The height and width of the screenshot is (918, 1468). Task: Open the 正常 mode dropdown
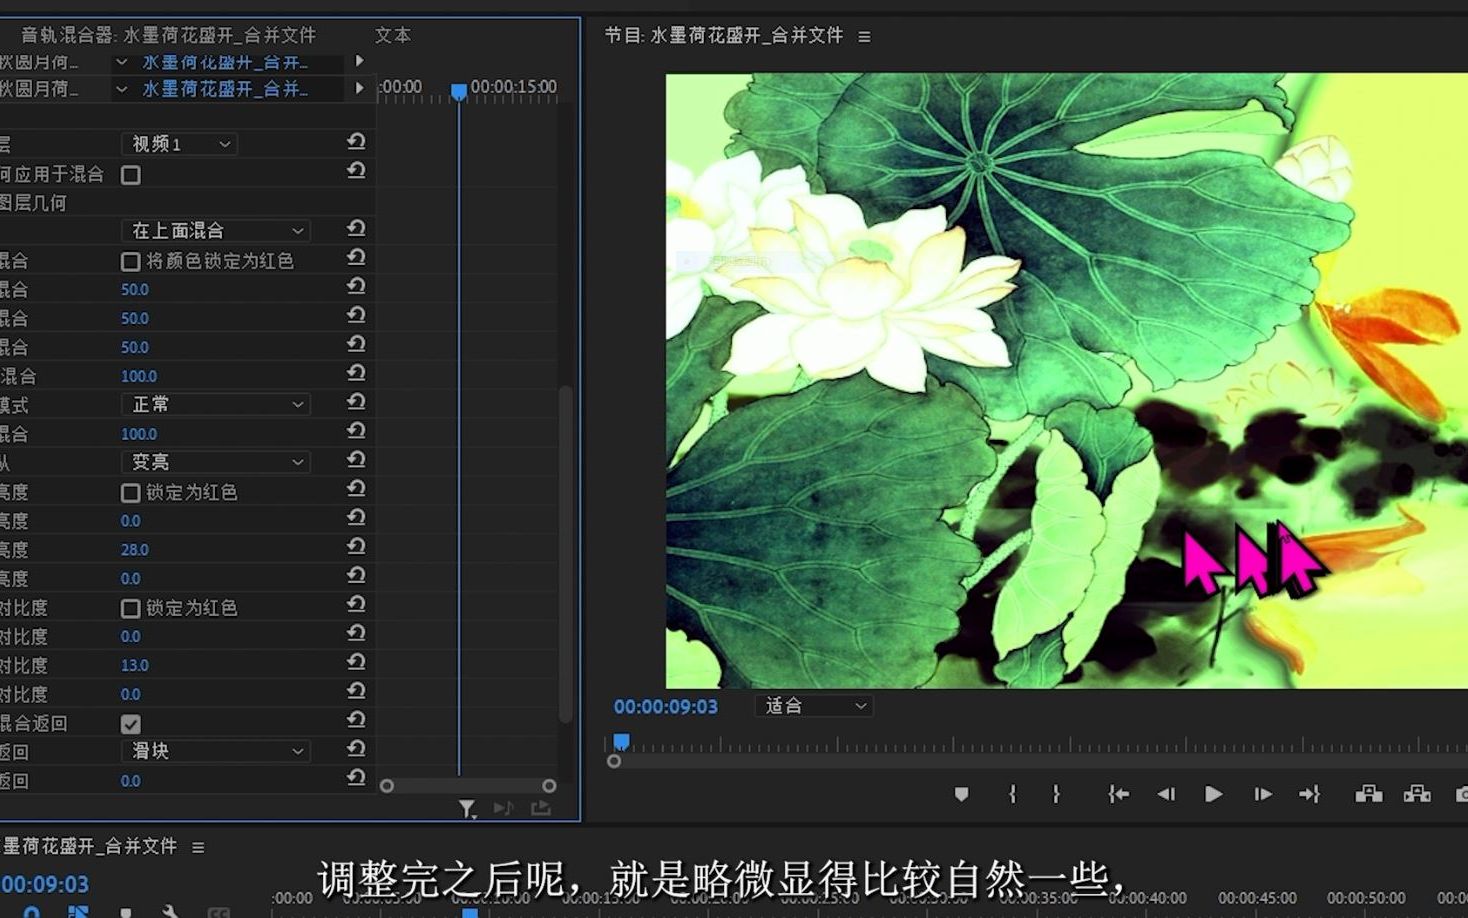216,404
